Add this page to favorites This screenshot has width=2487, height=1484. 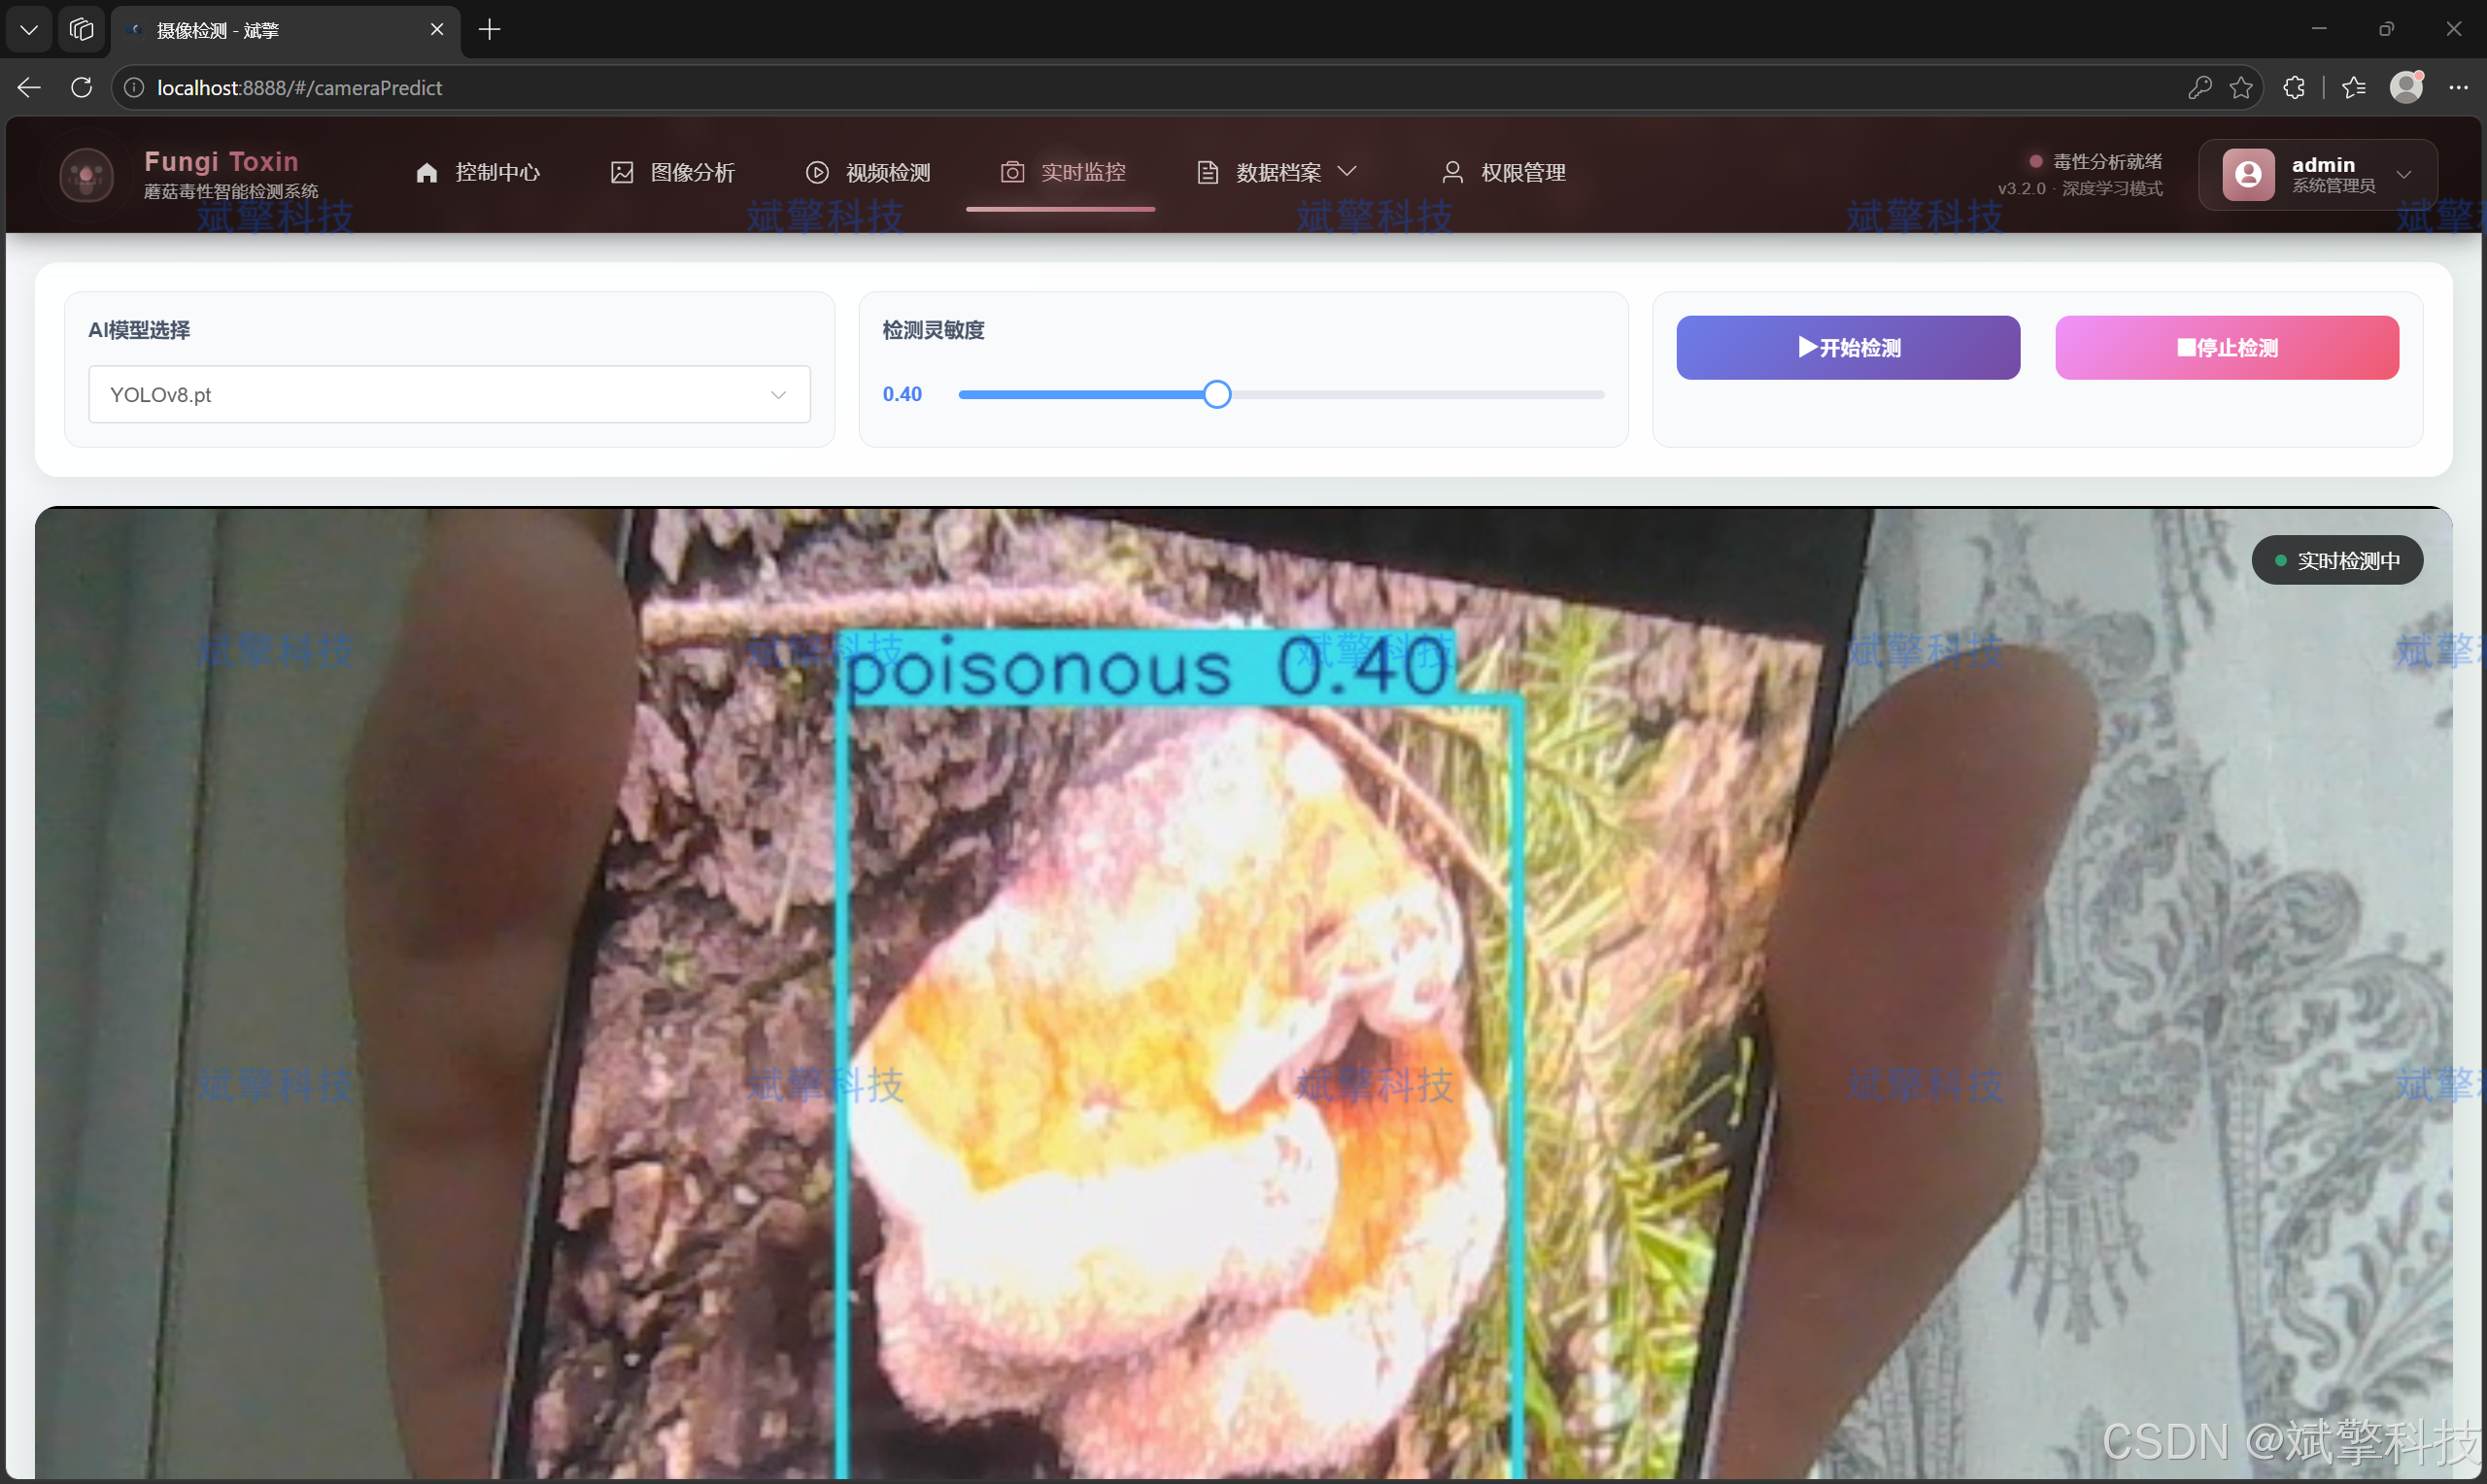2241,88
